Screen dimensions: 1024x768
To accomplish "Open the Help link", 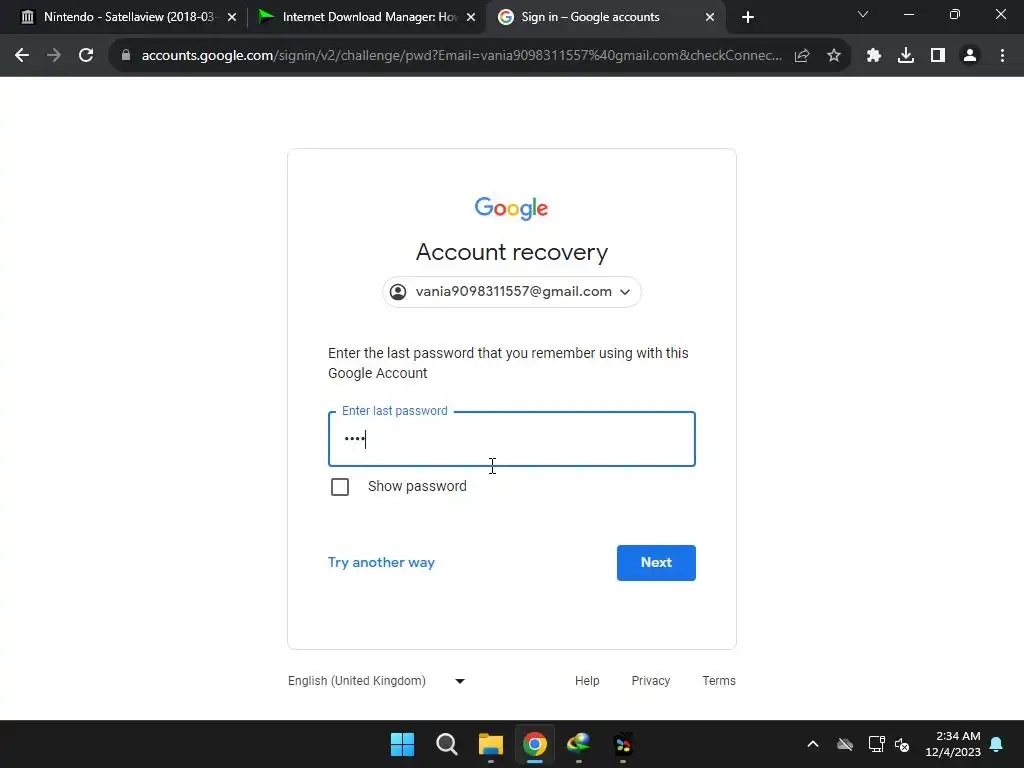I will (587, 680).
